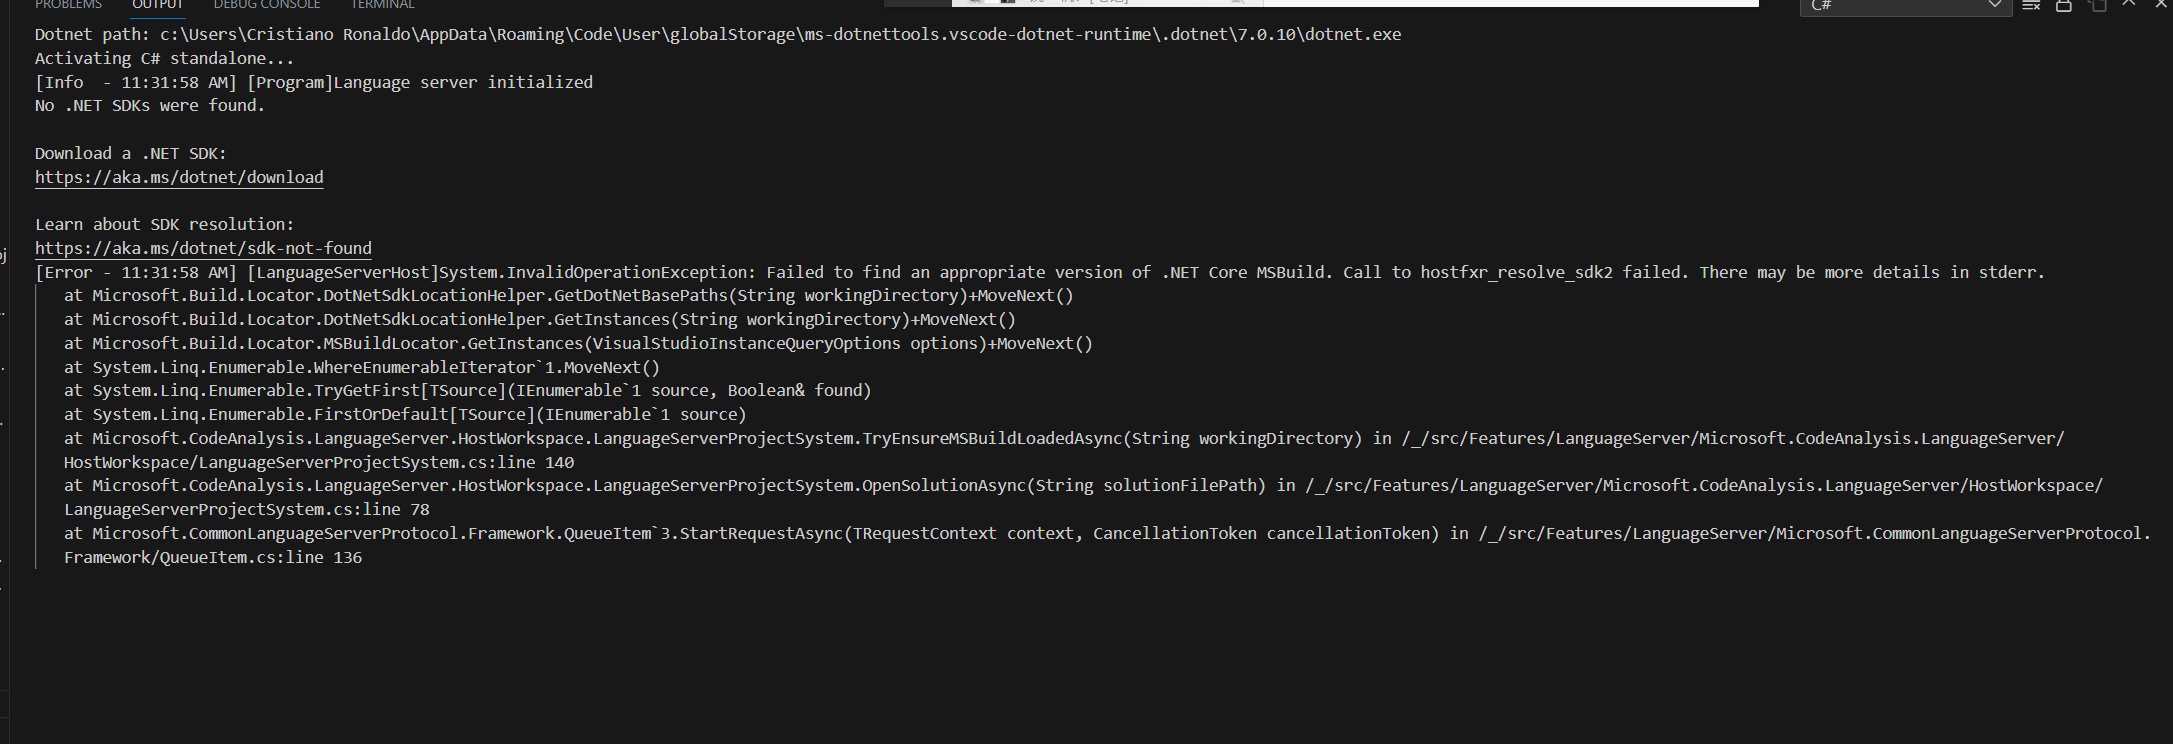Close the bottom panel
2173x744 pixels.
(x=2161, y=4)
